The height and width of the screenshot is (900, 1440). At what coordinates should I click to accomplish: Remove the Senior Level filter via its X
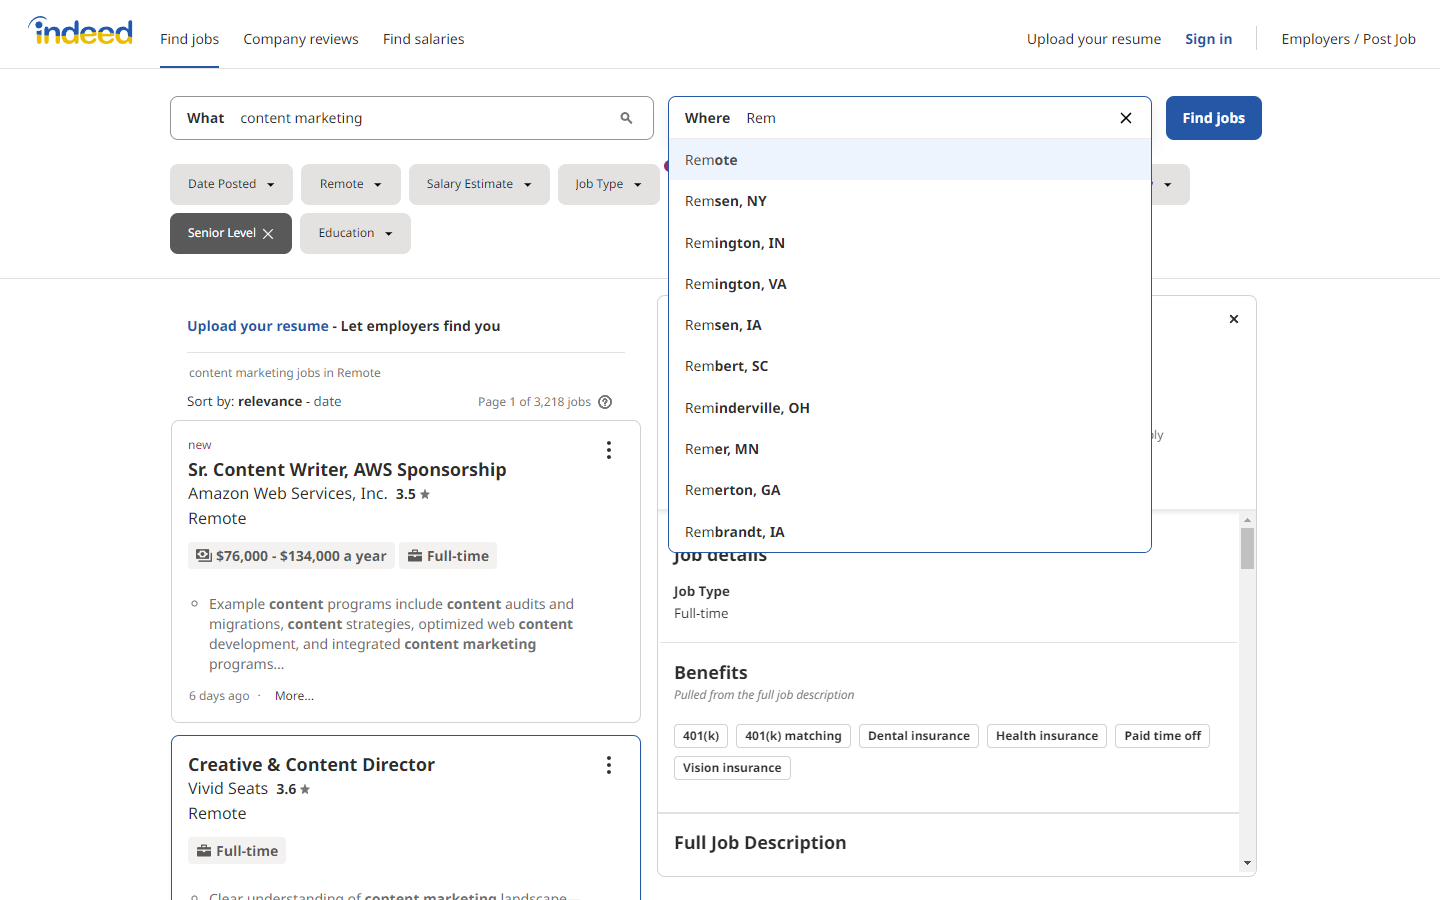(x=268, y=234)
